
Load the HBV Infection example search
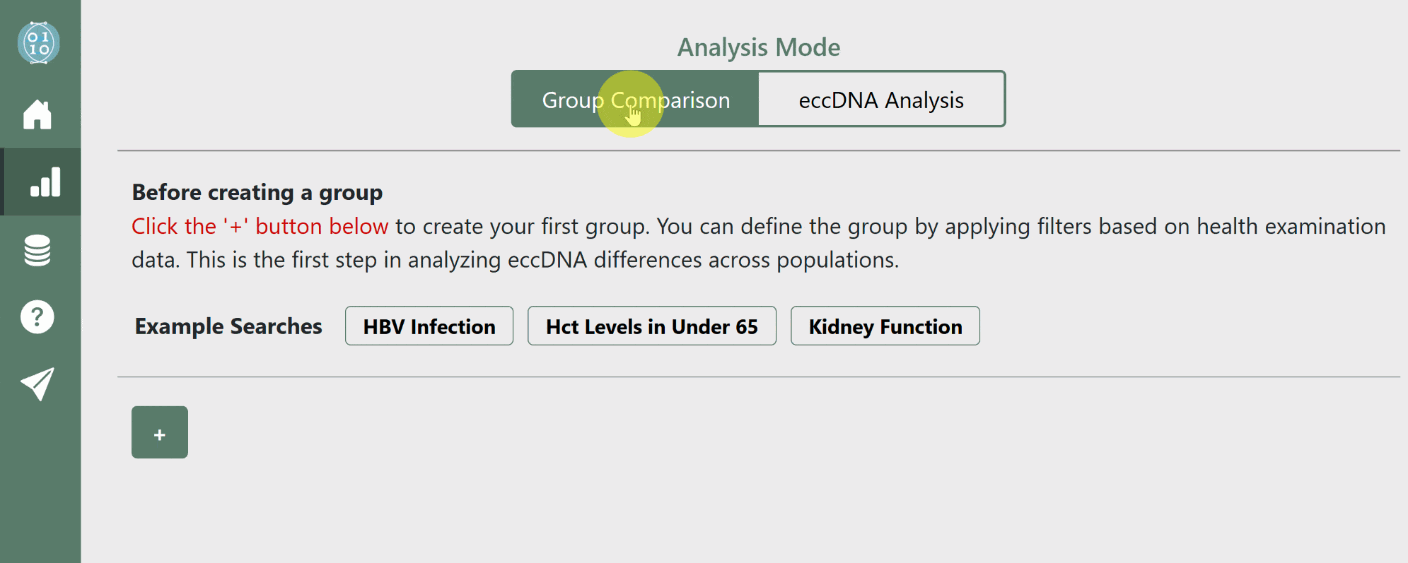(x=429, y=327)
